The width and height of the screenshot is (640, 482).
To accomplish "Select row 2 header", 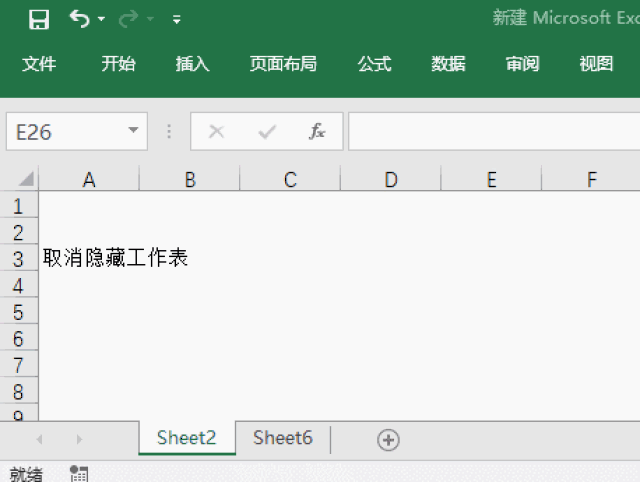I will point(19,232).
